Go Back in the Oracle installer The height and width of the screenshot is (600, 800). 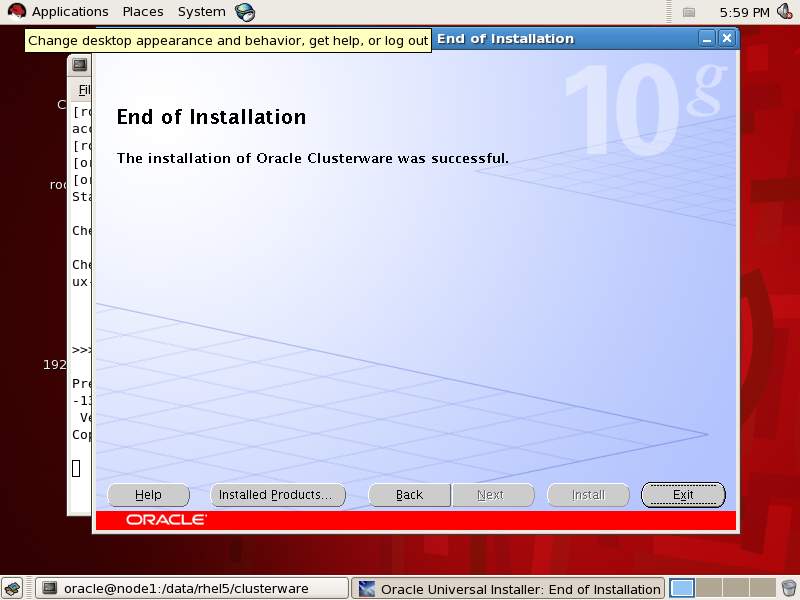pyautogui.click(x=409, y=495)
